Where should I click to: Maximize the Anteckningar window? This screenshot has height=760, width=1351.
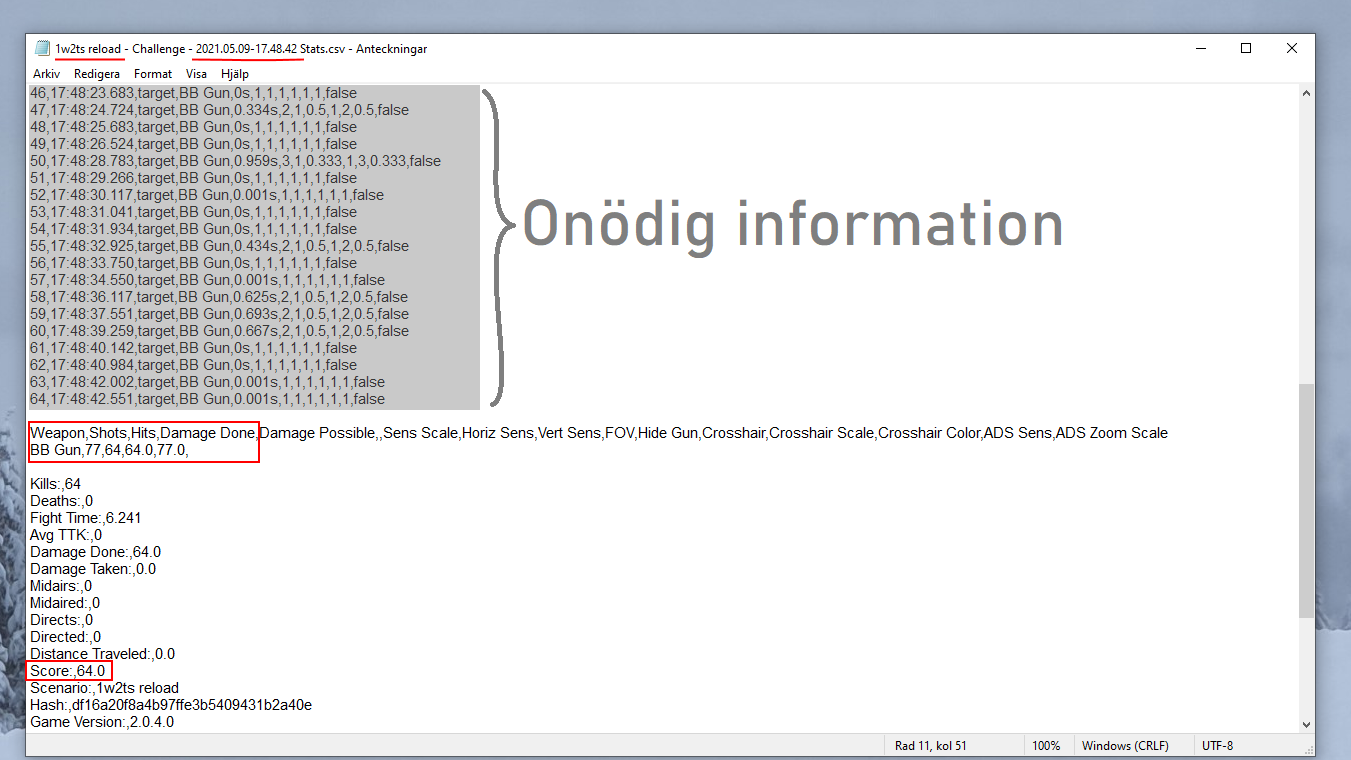[x=1246, y=48]
